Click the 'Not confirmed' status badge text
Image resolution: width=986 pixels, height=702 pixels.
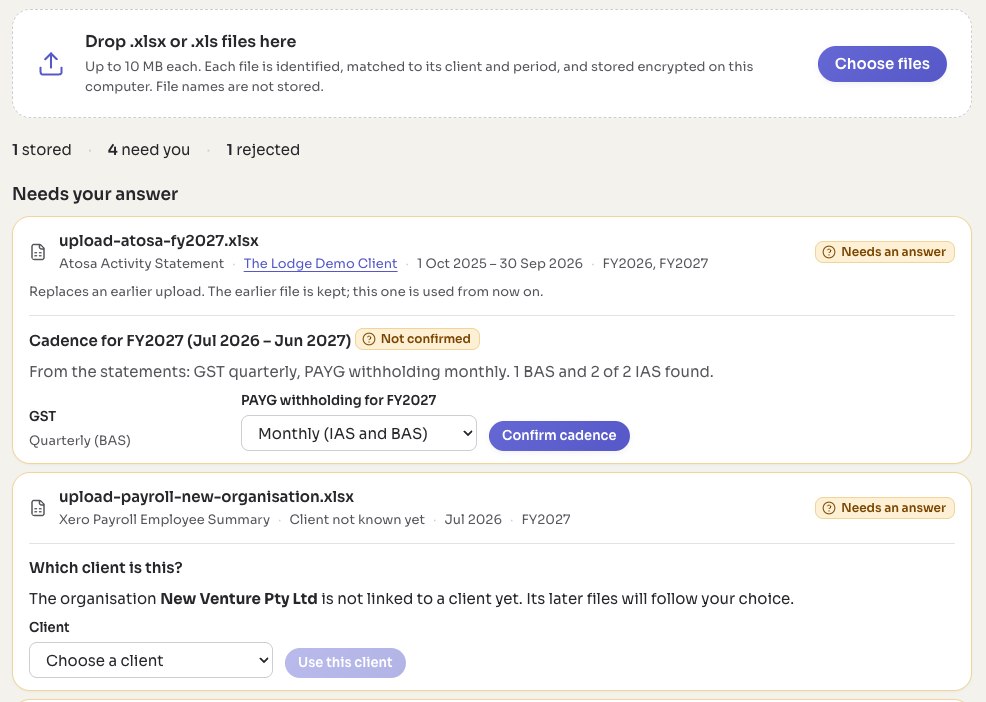[426, 339]
